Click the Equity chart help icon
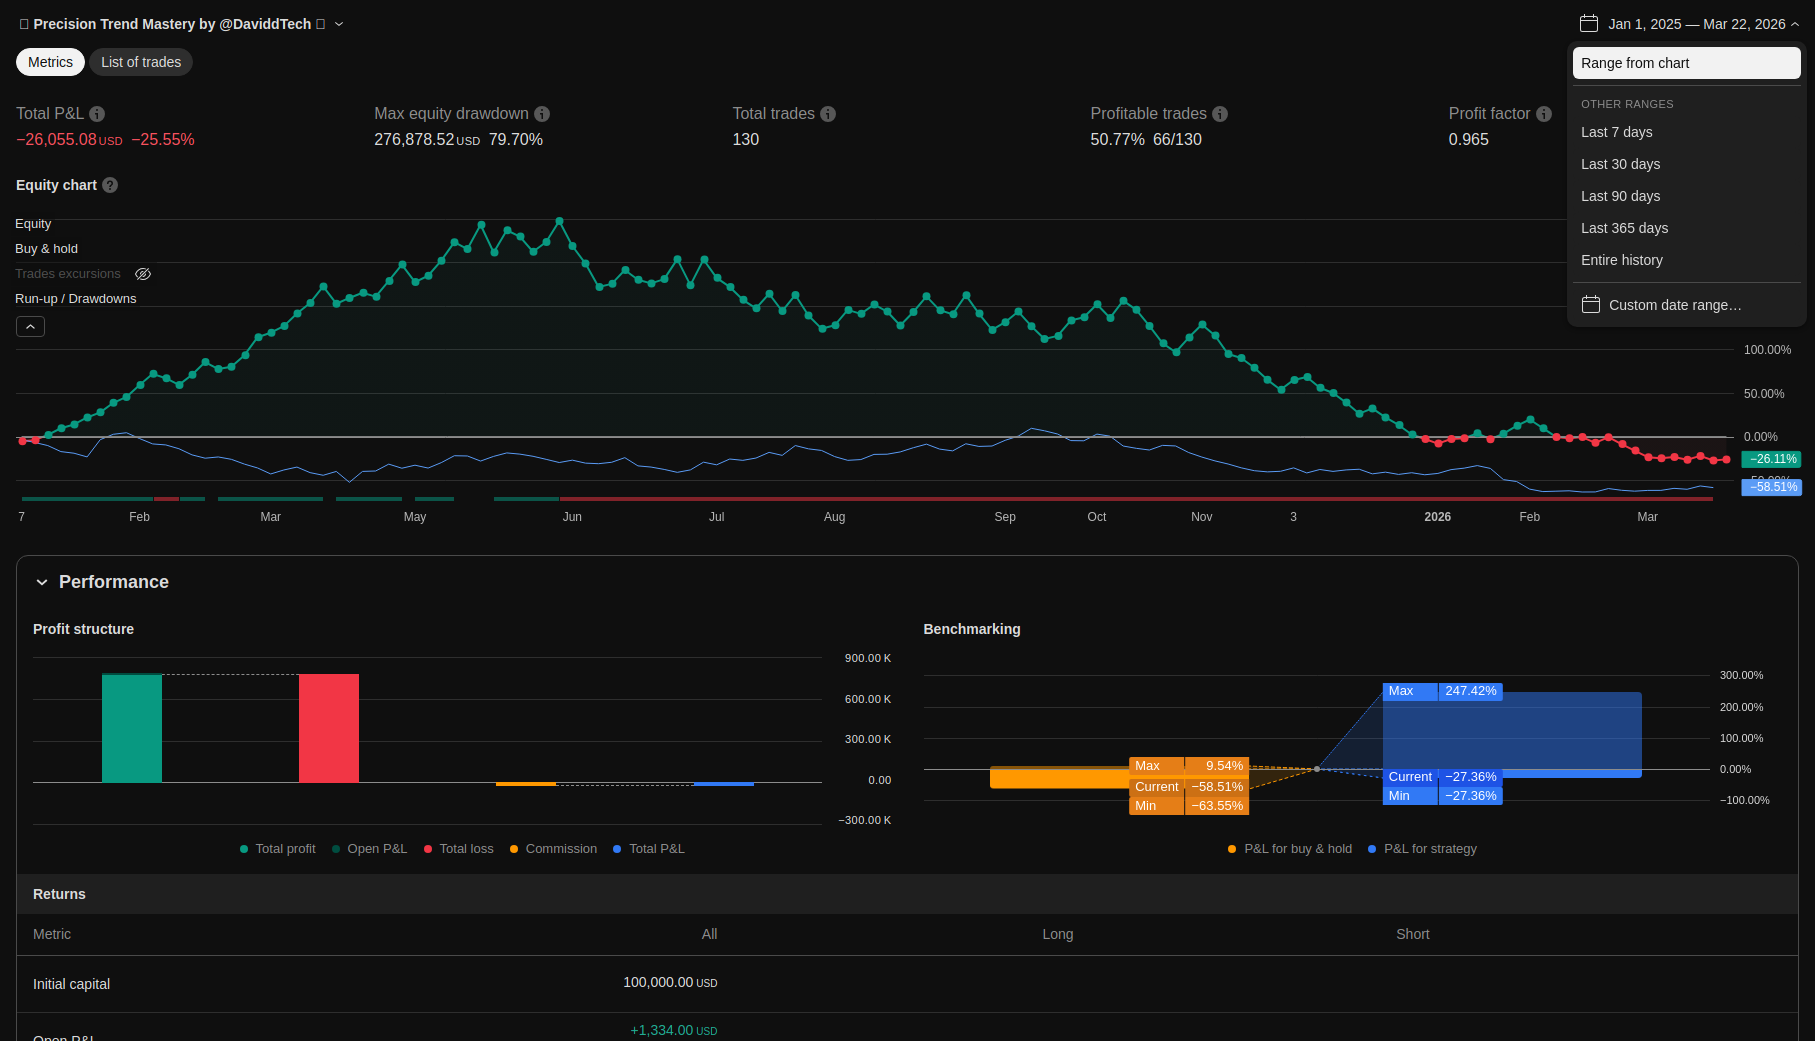This screenshot has width=1815, height=1041. (110, 185)
